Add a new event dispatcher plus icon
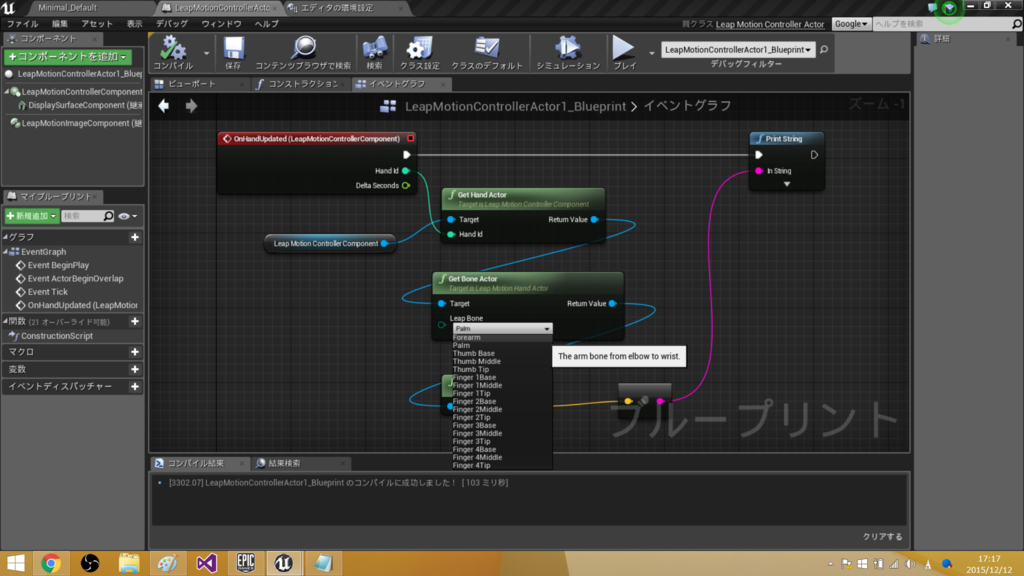1024x576 pixels. pyautogui.click(x=135, y=387)
